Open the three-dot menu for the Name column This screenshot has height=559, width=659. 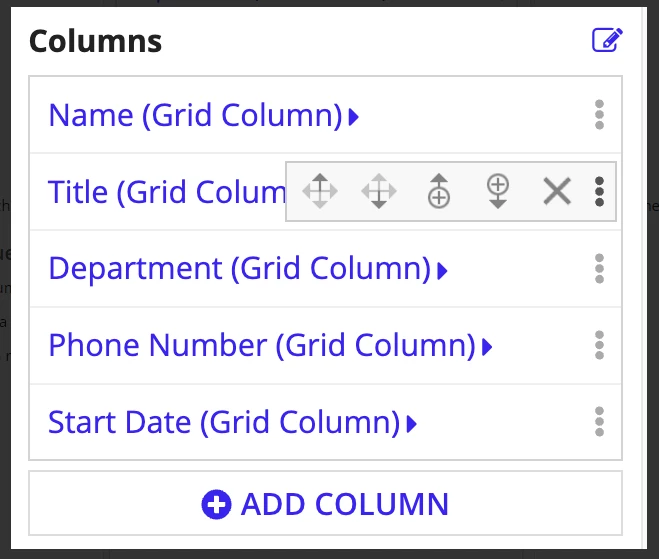pyautogui.click(x=600, y=115)
